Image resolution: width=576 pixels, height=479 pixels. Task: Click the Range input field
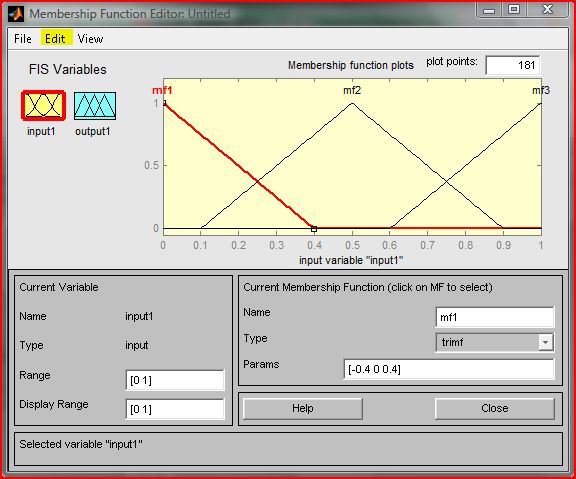[x=174, y=380]
